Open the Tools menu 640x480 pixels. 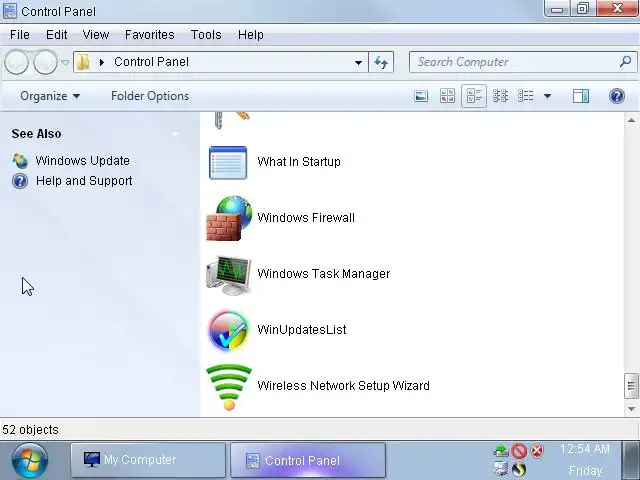tap(206, 35)
